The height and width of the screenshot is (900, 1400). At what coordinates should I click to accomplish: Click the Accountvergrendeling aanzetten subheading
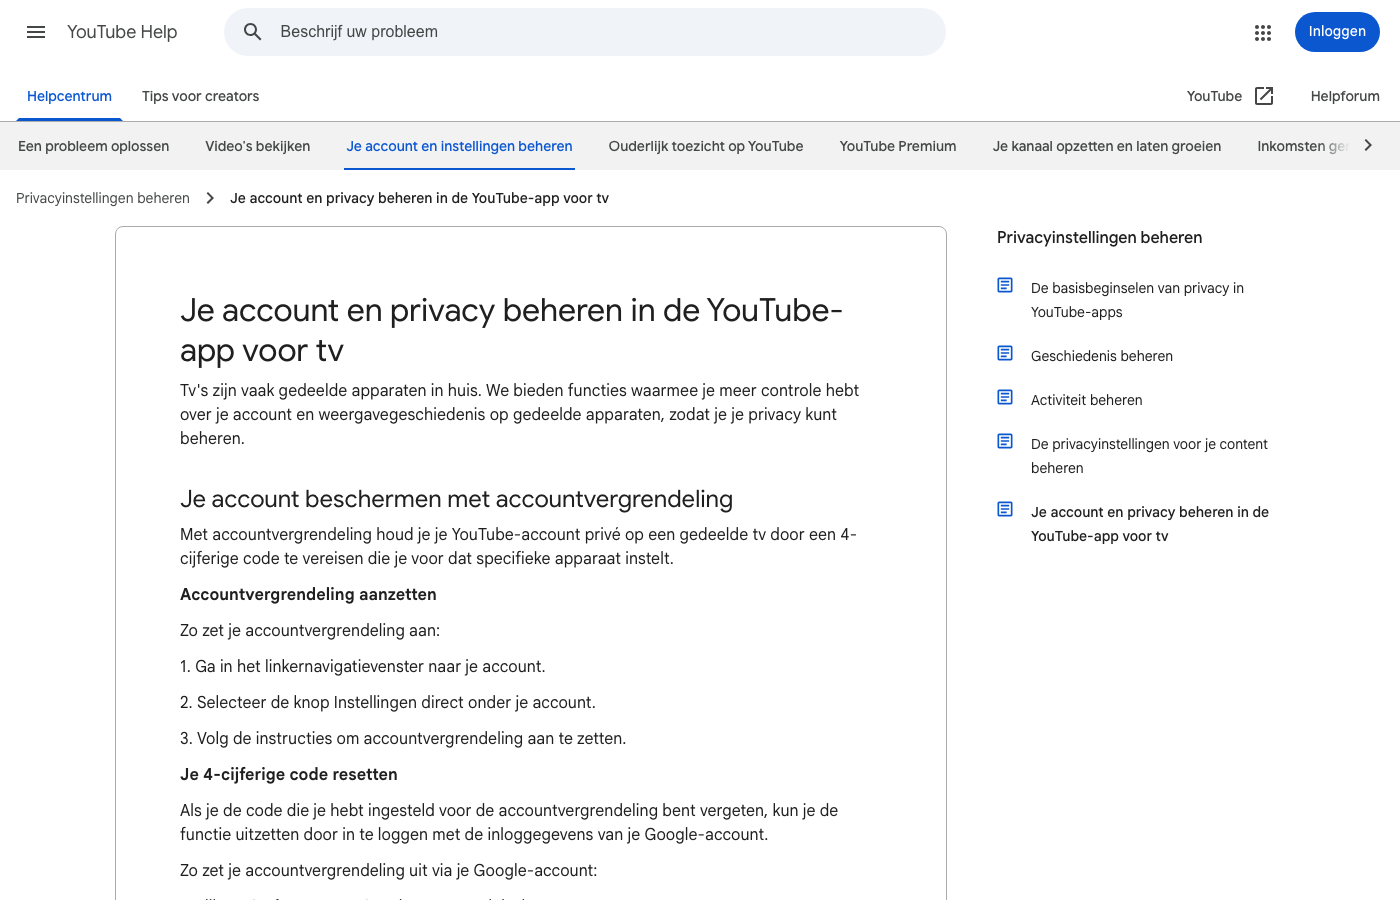pos(308,594)
